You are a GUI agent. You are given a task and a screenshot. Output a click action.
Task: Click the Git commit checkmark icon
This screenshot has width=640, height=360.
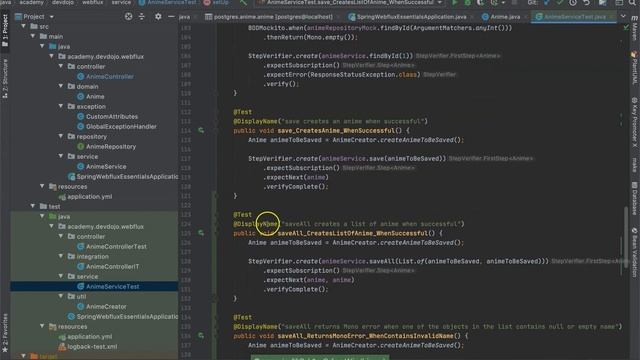pyautogui.click(x=560, y=2)
